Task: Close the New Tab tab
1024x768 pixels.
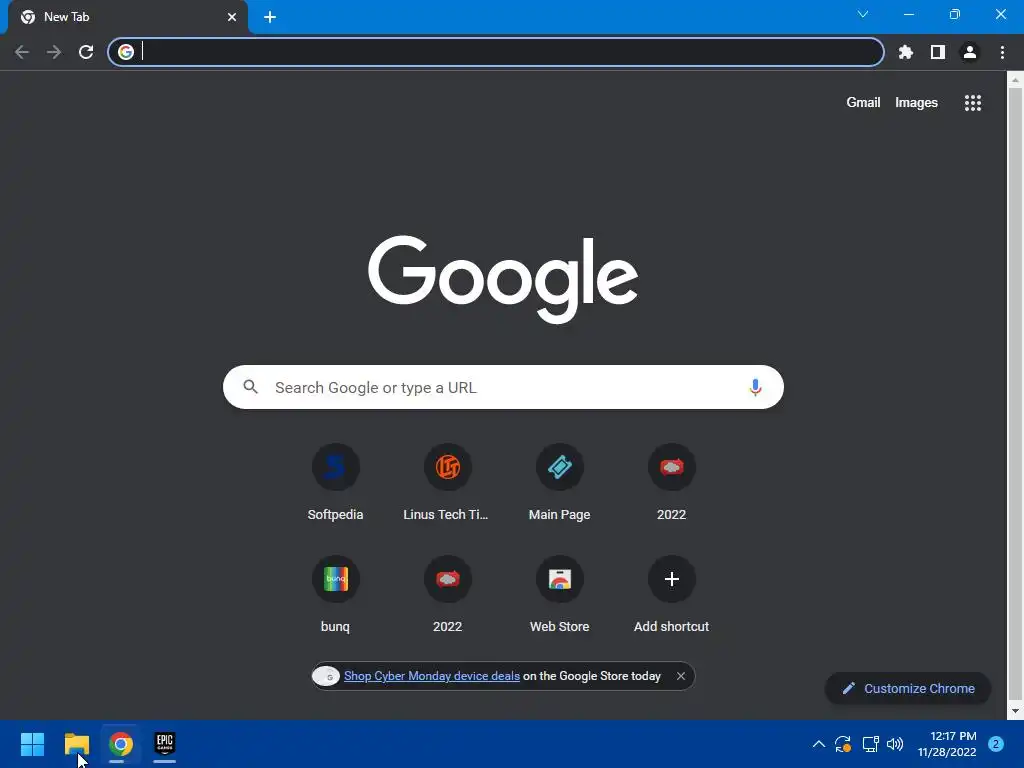Action: 232,17
